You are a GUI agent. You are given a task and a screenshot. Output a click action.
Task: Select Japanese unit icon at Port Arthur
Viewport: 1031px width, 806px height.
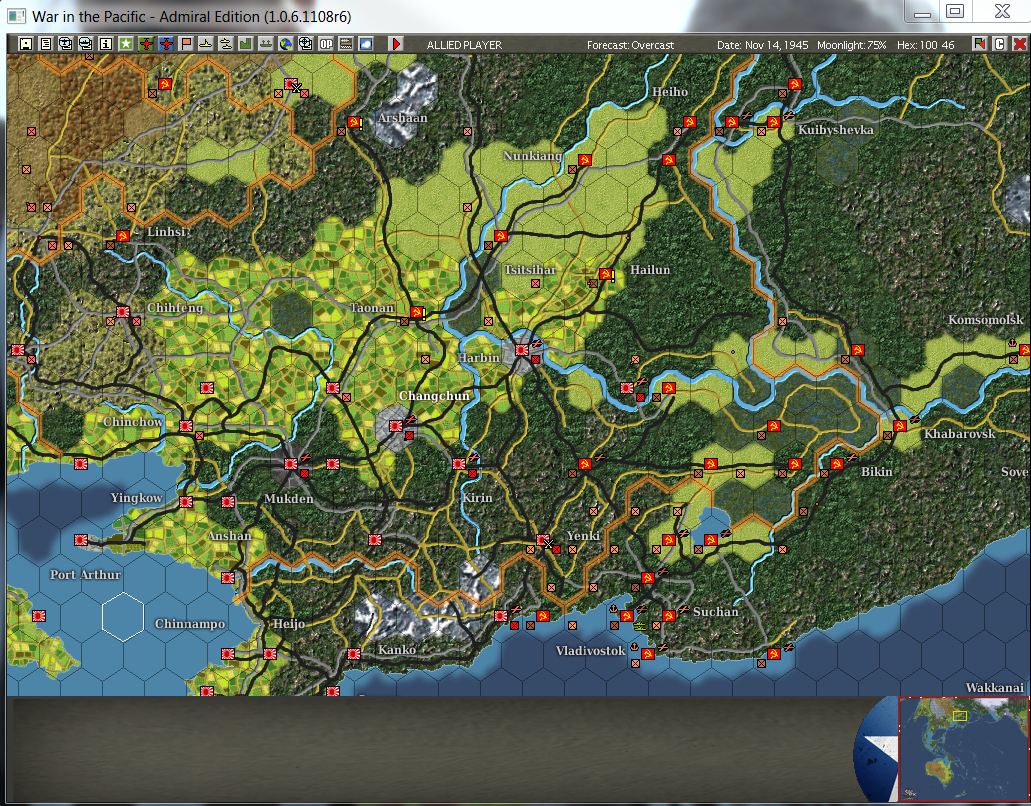point(80,540)
